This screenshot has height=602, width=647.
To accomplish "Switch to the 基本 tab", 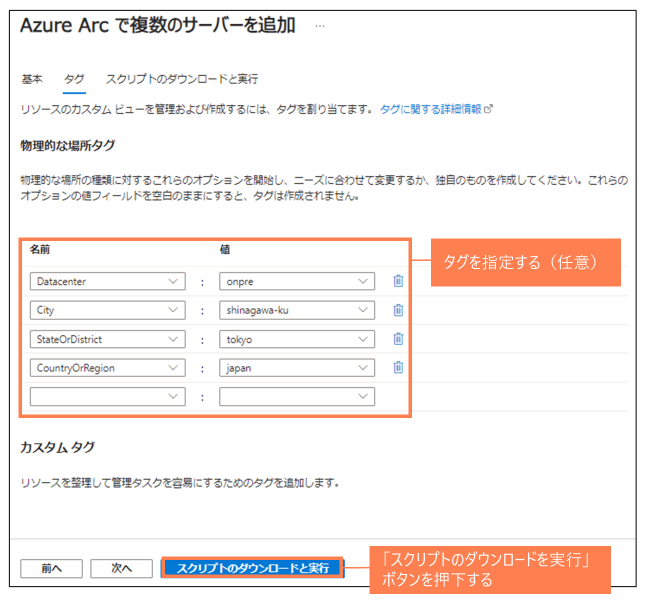I will pyautogui.click(x=32, y=79).
